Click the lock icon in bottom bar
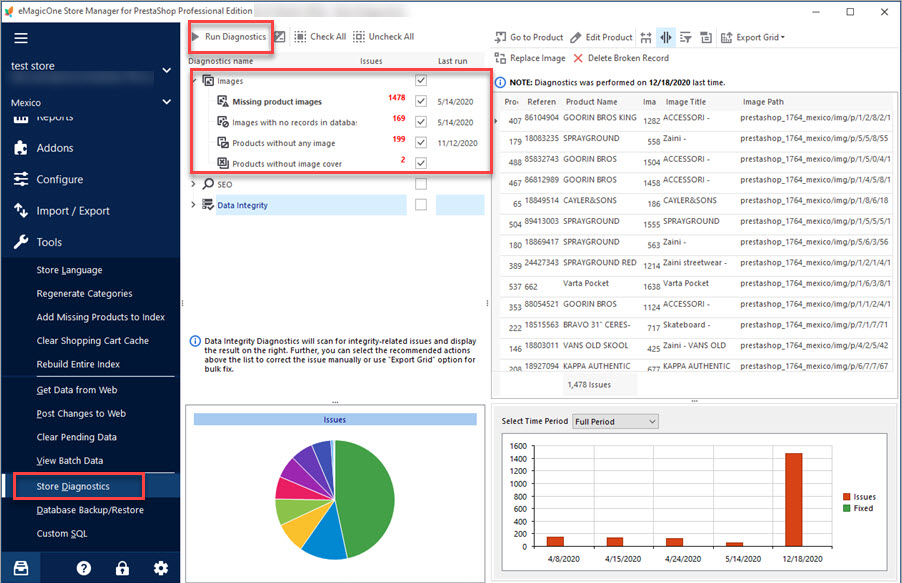 pos(122,569)
